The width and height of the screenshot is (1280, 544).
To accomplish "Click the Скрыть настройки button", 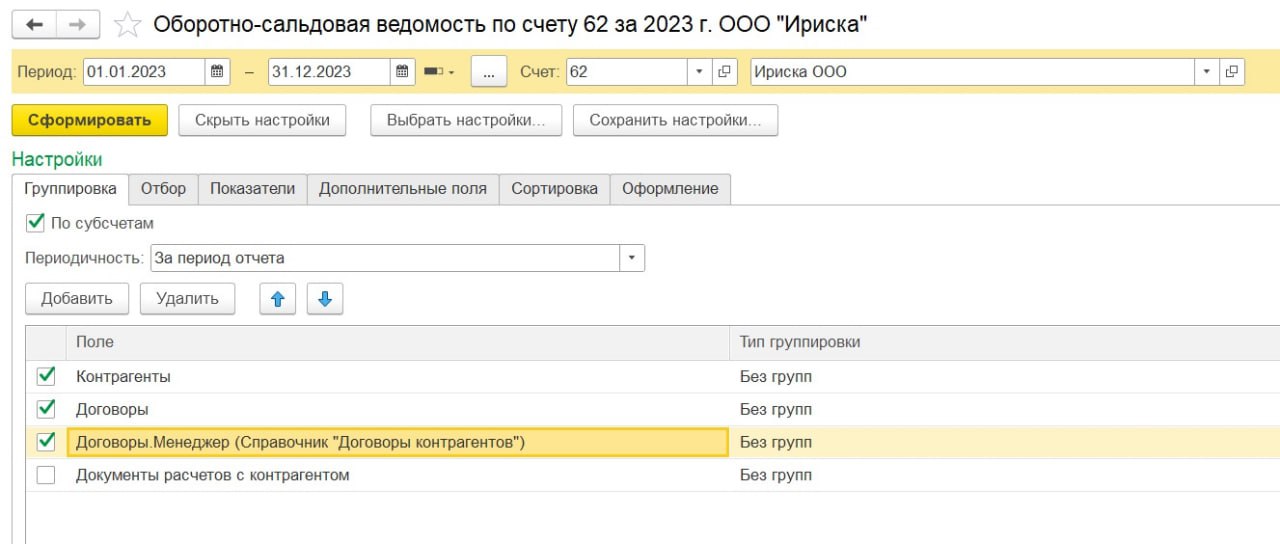I will coord(262,120).
